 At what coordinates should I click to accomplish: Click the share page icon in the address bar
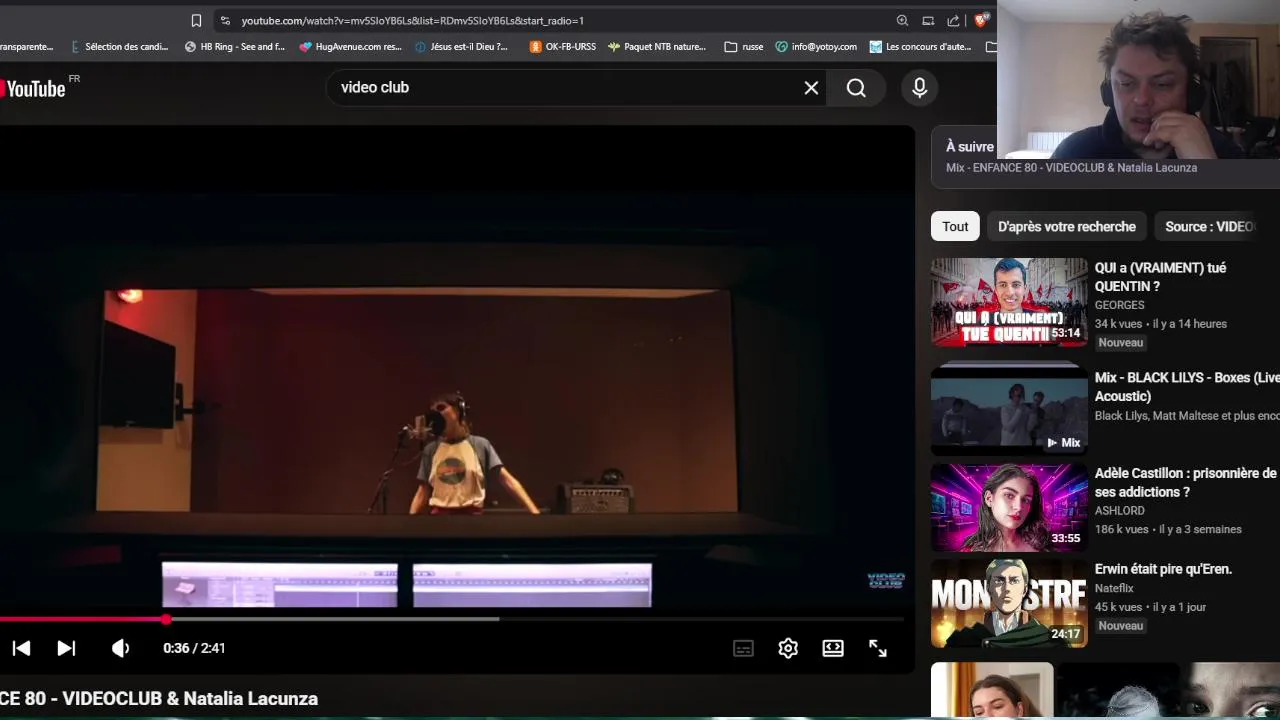[x=953, y=20]
